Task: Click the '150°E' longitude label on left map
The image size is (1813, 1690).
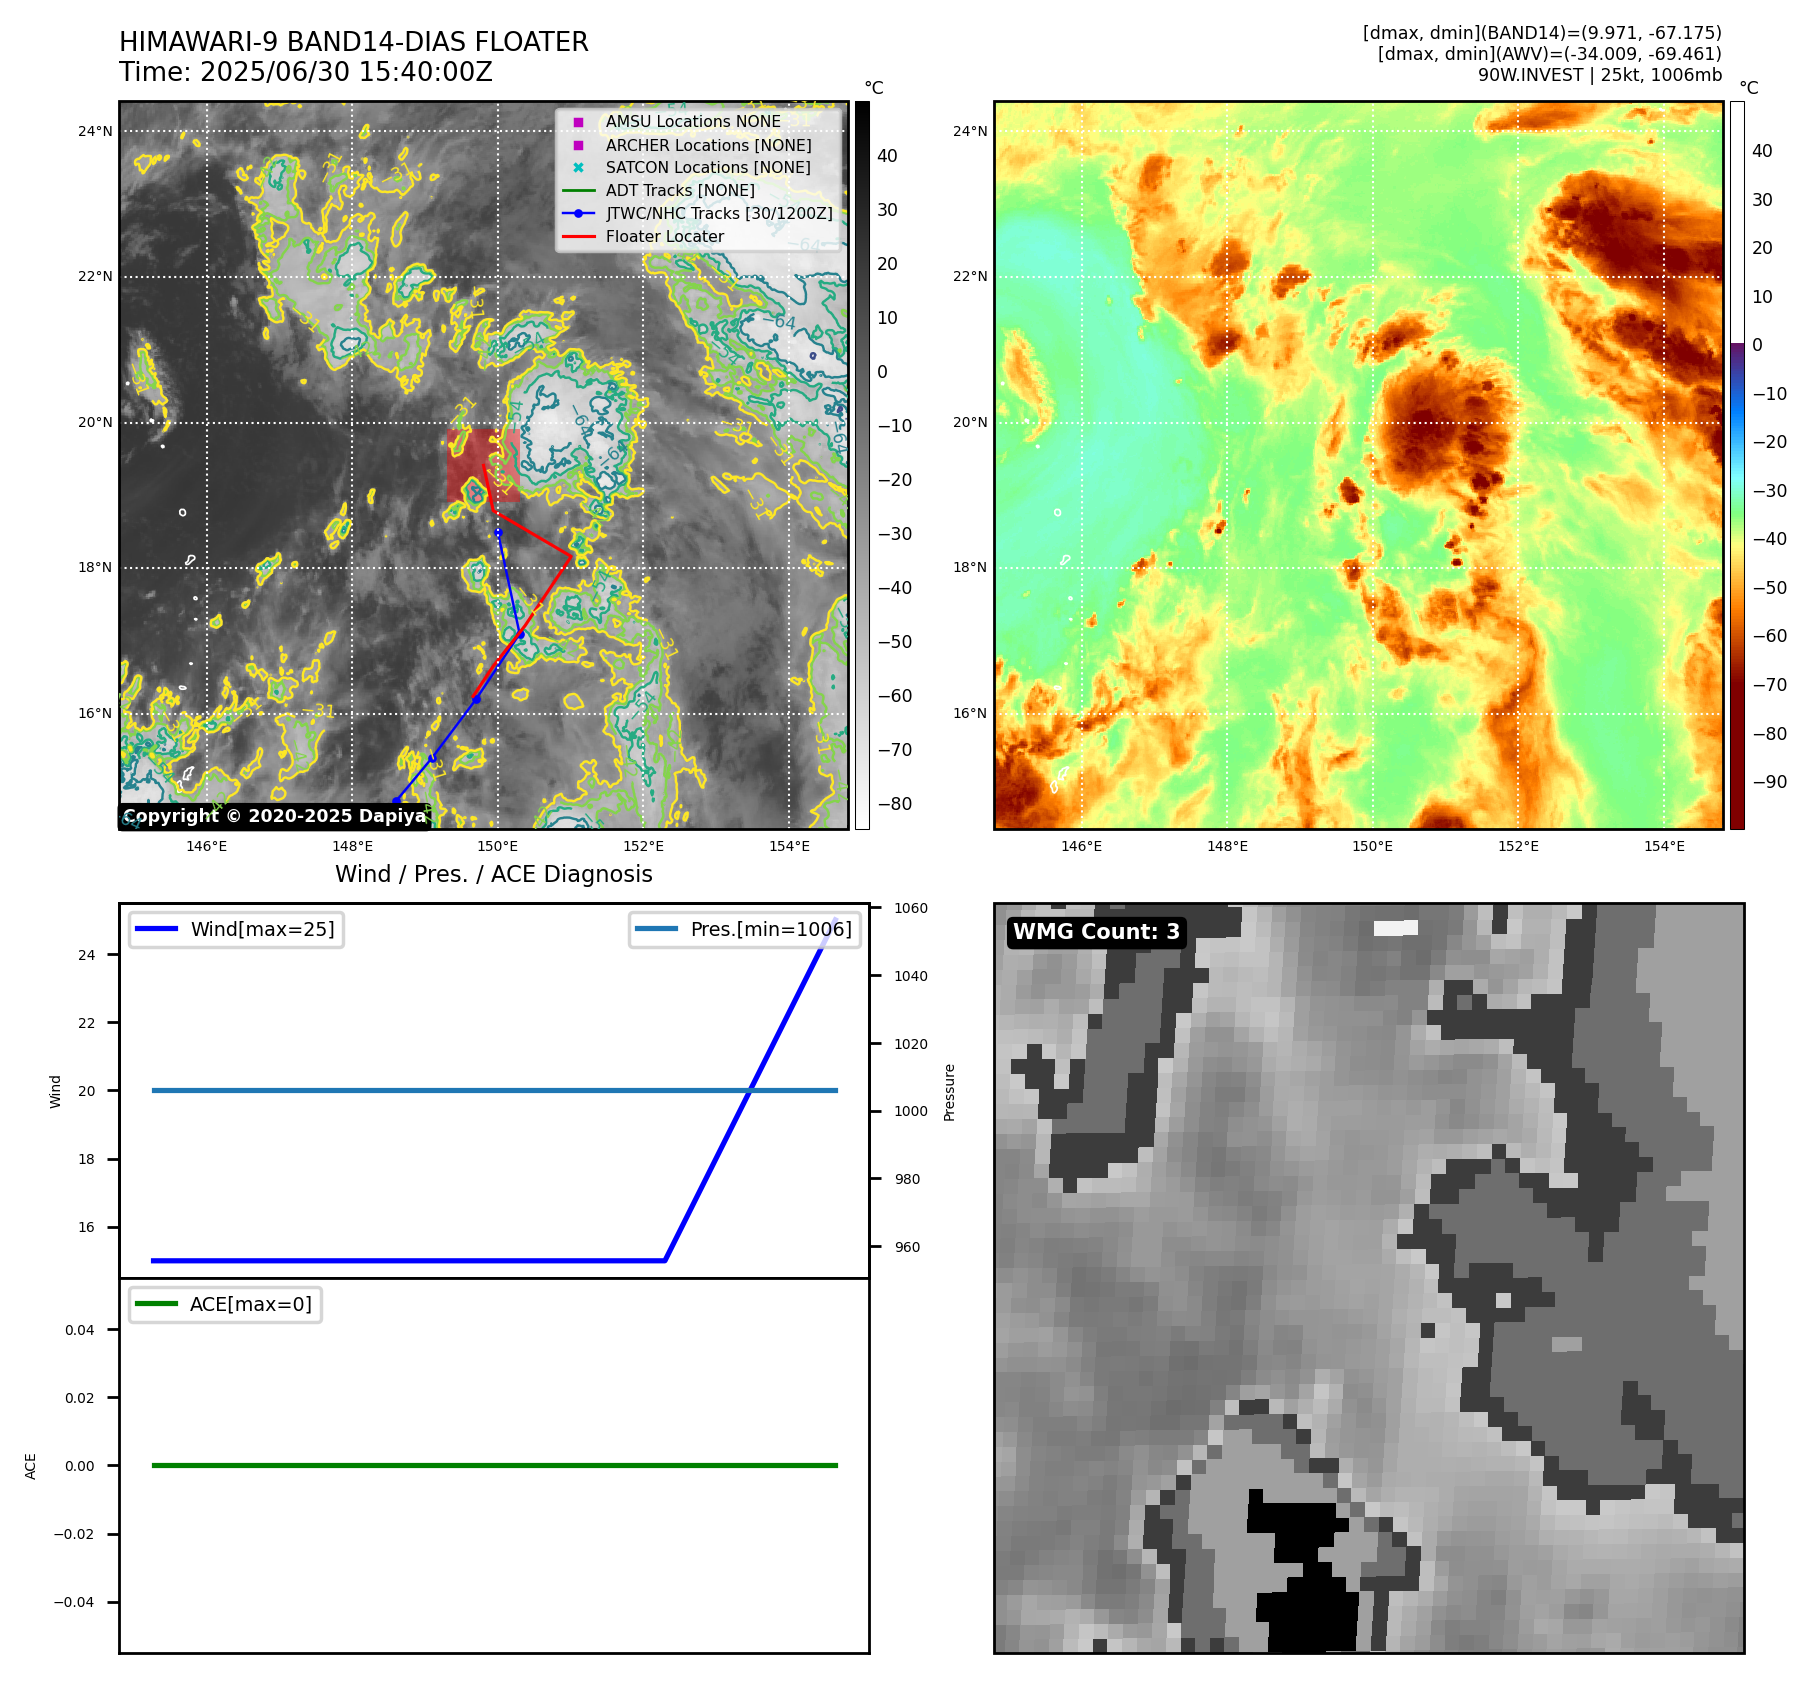Action: point(497,846)
